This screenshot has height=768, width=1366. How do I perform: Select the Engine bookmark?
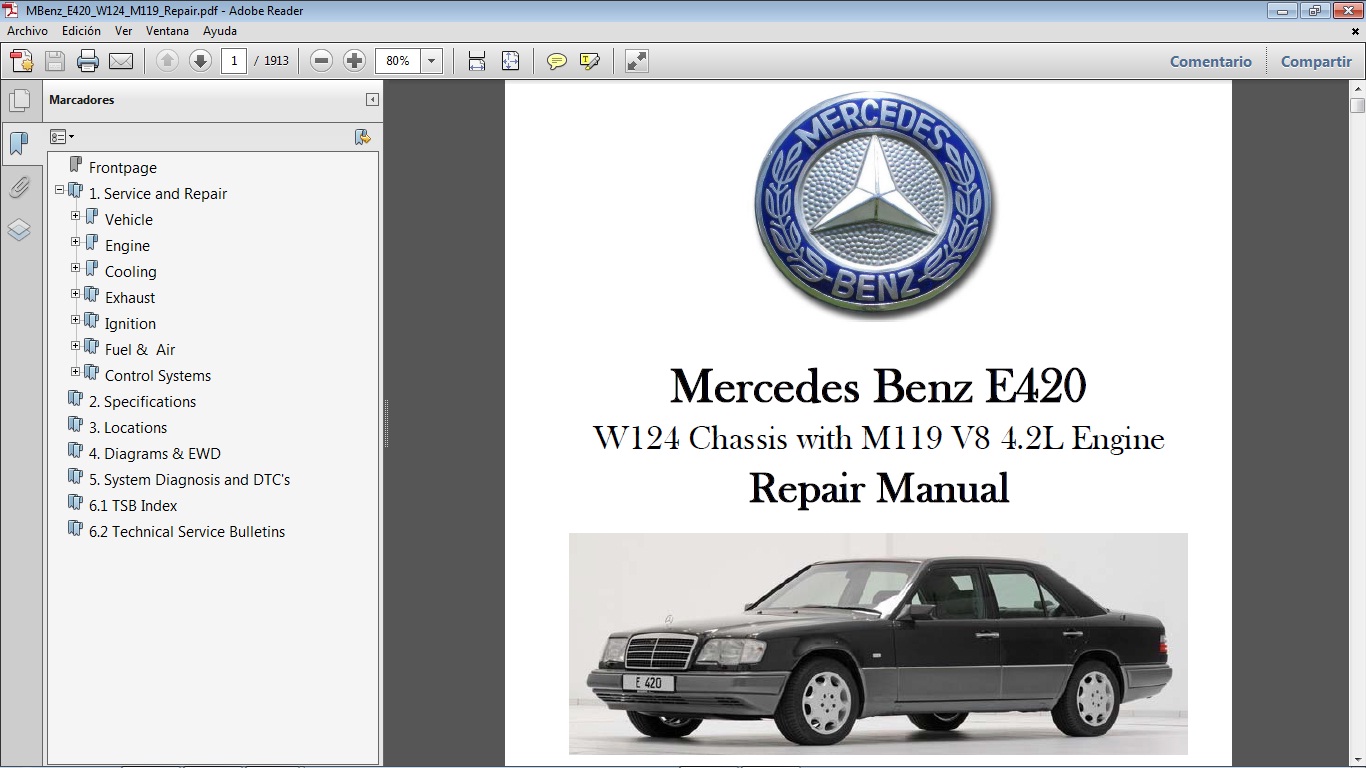pyautogui.click(x=127, y=246)
